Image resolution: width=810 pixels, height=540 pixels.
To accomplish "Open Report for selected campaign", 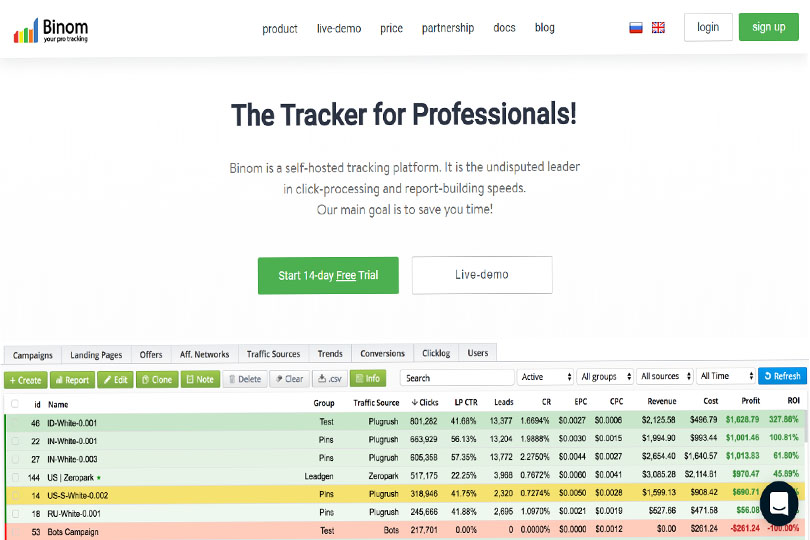I will pos(72,380).
